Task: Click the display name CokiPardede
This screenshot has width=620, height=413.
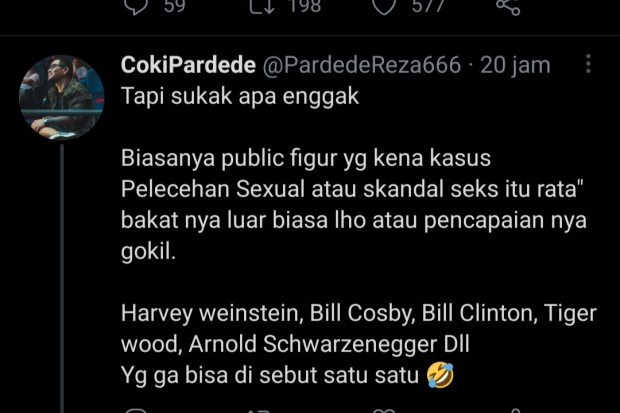Action: point(188,64)
